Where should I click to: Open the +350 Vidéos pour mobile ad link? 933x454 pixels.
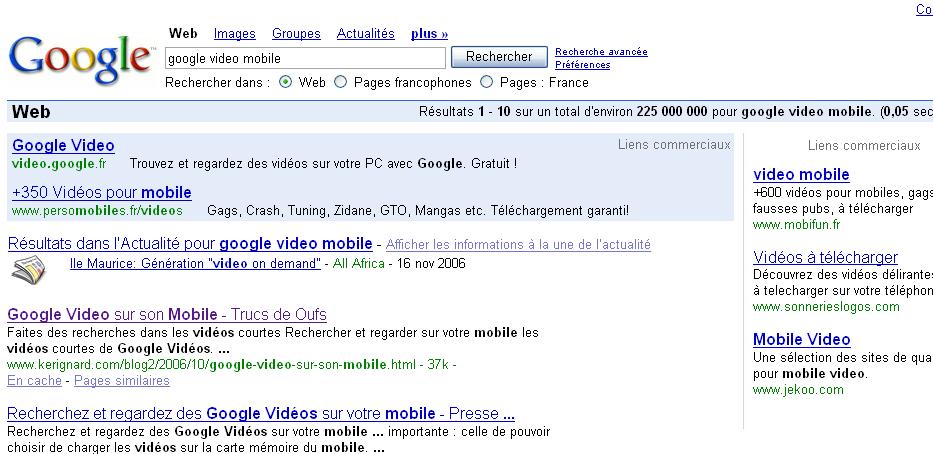point(102,193)
